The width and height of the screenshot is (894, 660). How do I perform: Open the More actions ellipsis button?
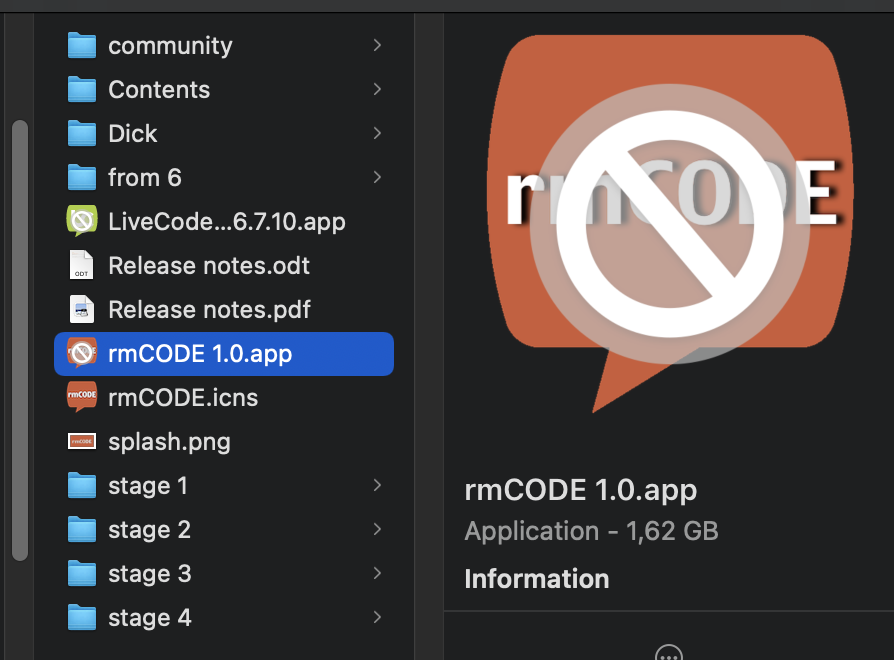[669, 654]
